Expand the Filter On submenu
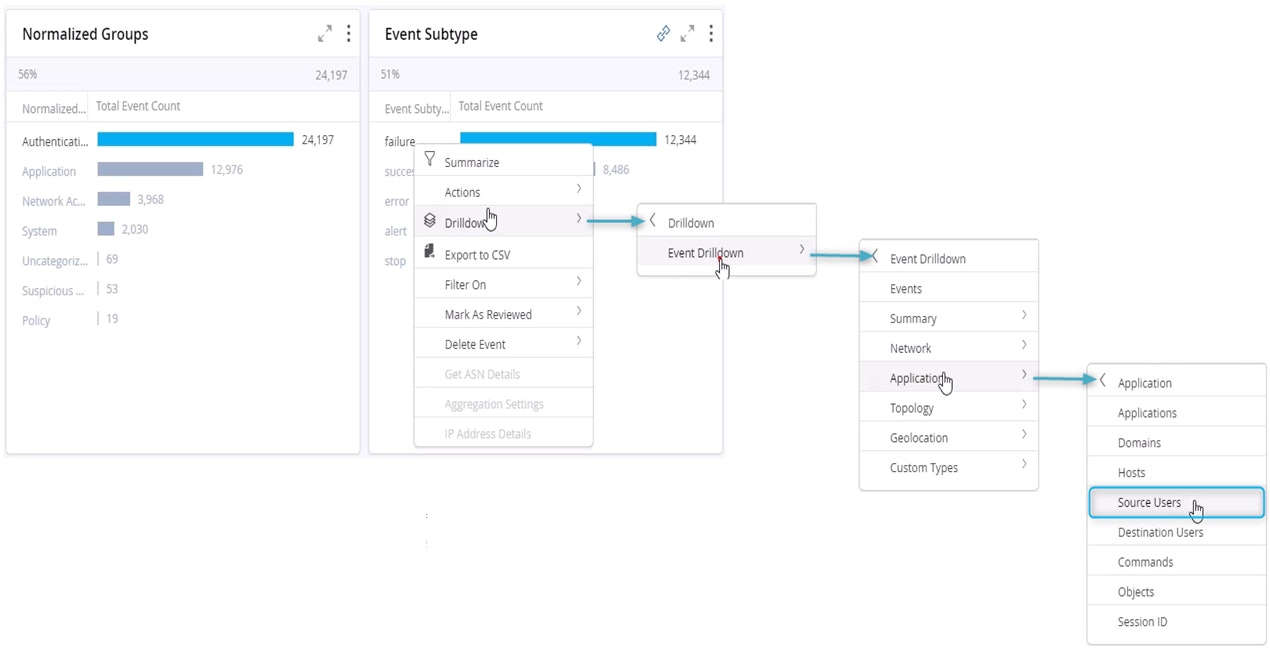 pyautogui.click(x=579, y=283)
